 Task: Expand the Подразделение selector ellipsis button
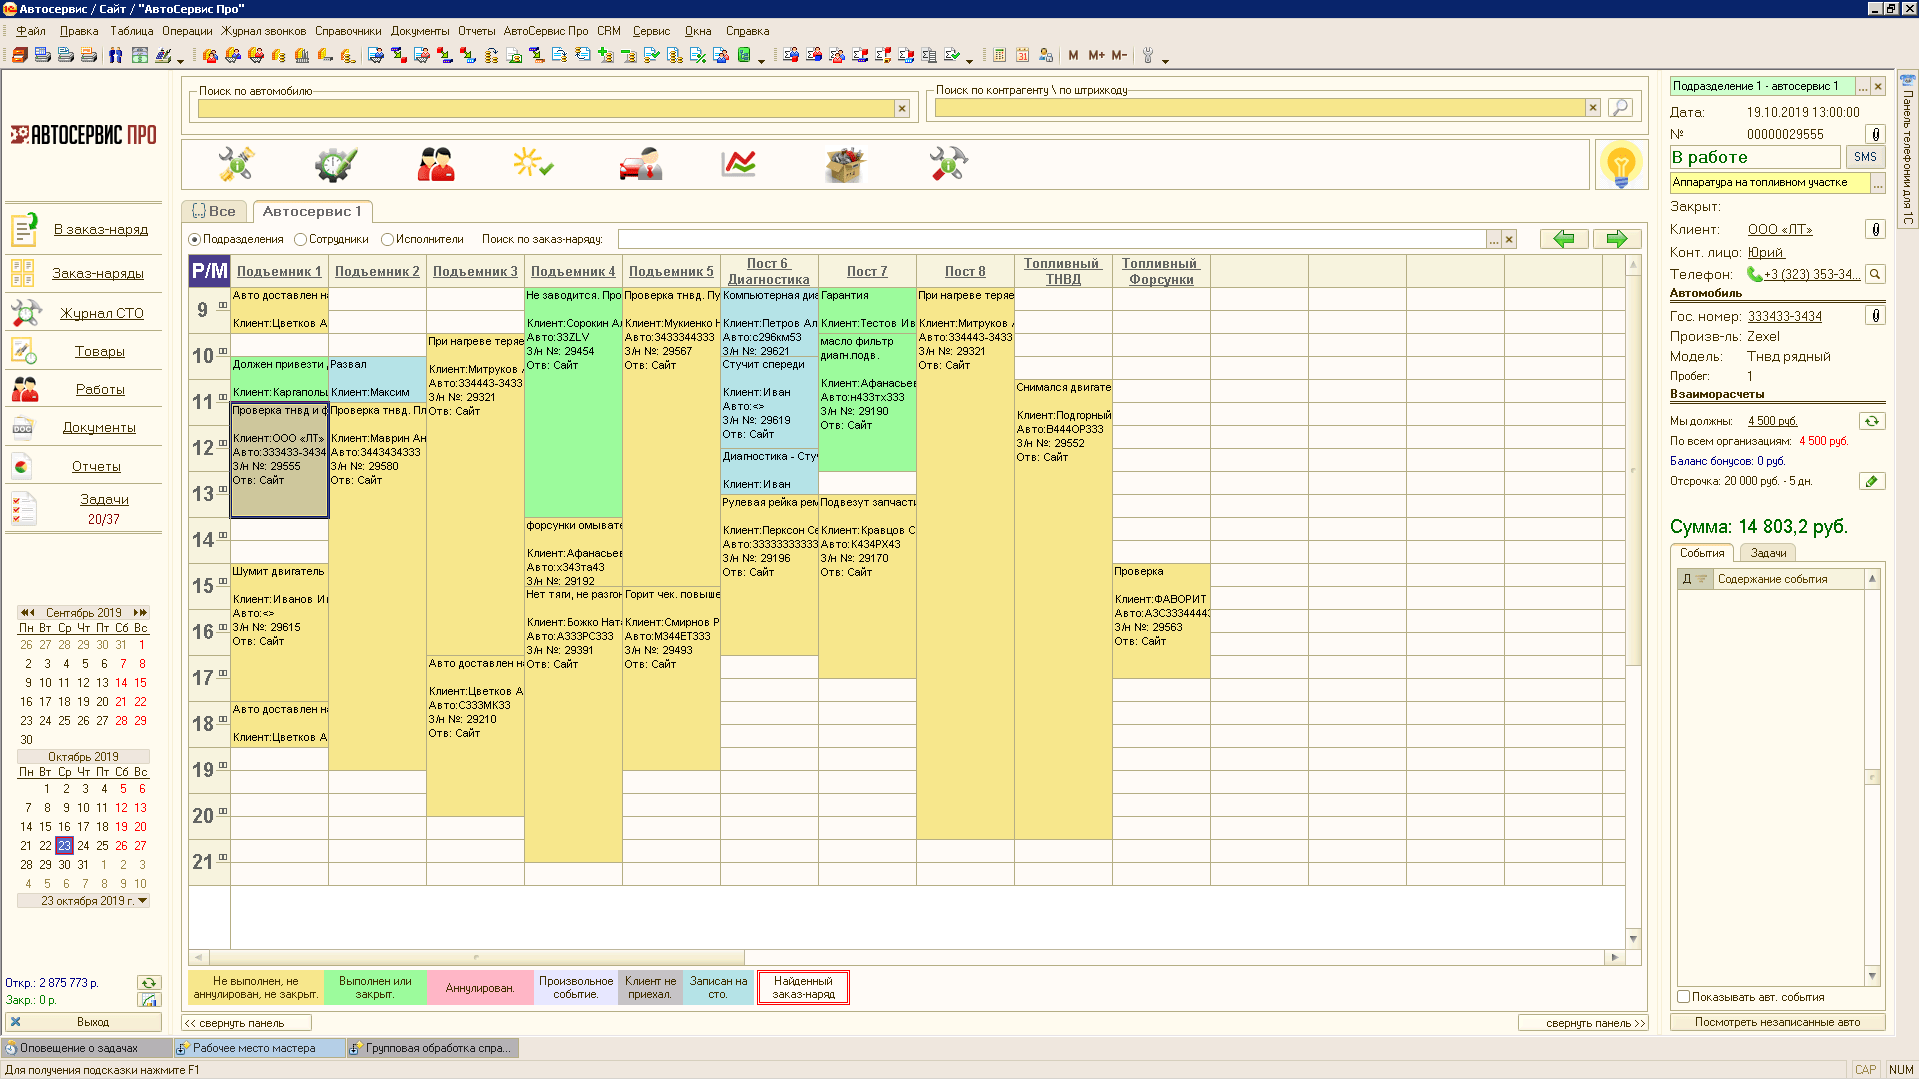click(1862, 87)
